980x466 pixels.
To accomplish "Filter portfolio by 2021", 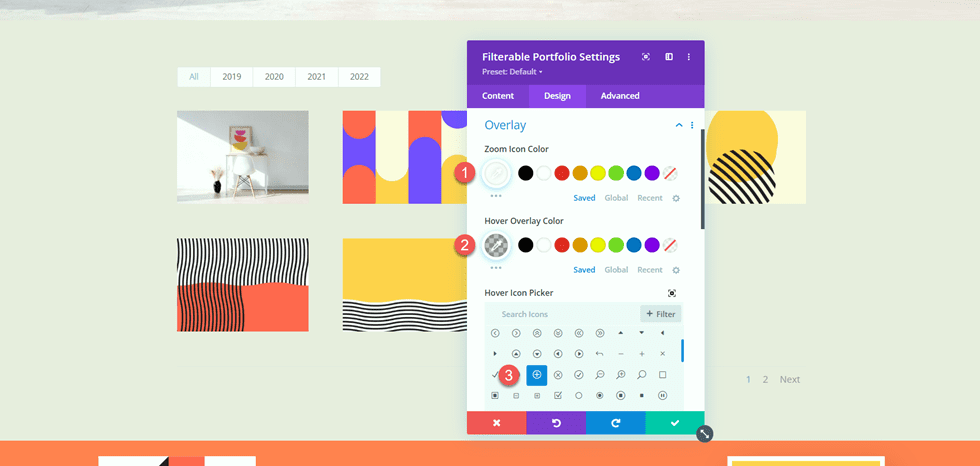I will (x=317, y=77).
